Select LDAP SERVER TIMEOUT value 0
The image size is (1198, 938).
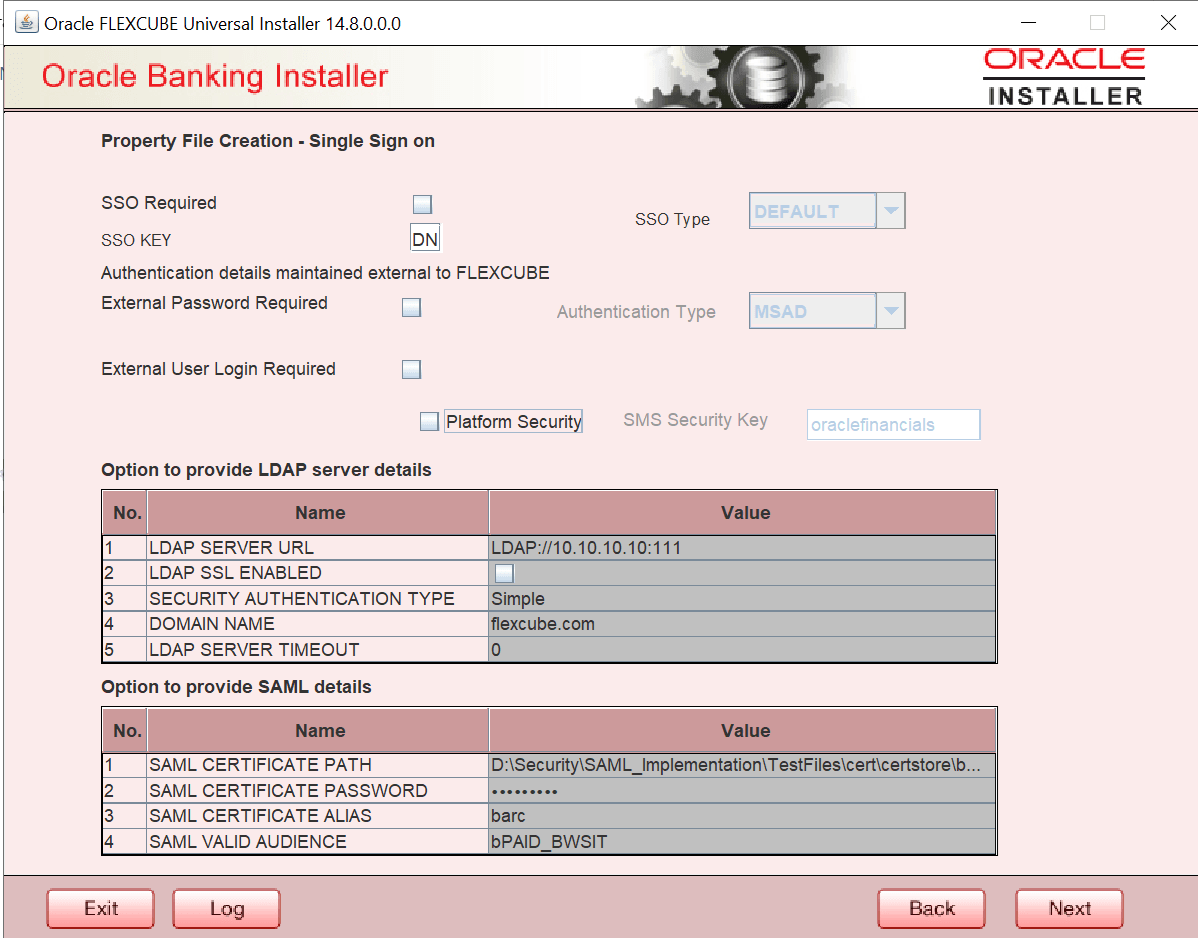[742, 649]
